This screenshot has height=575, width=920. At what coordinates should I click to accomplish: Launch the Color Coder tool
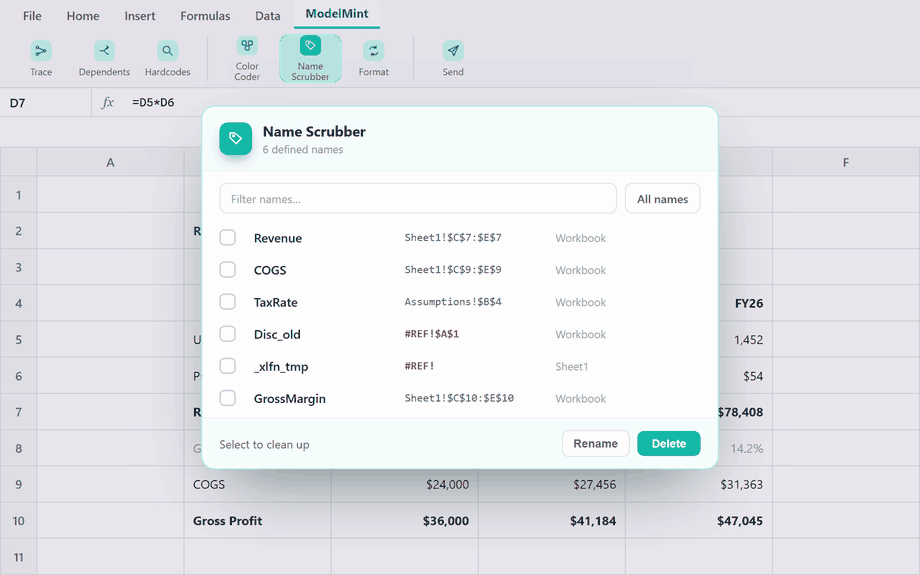(x=247, y=58)
